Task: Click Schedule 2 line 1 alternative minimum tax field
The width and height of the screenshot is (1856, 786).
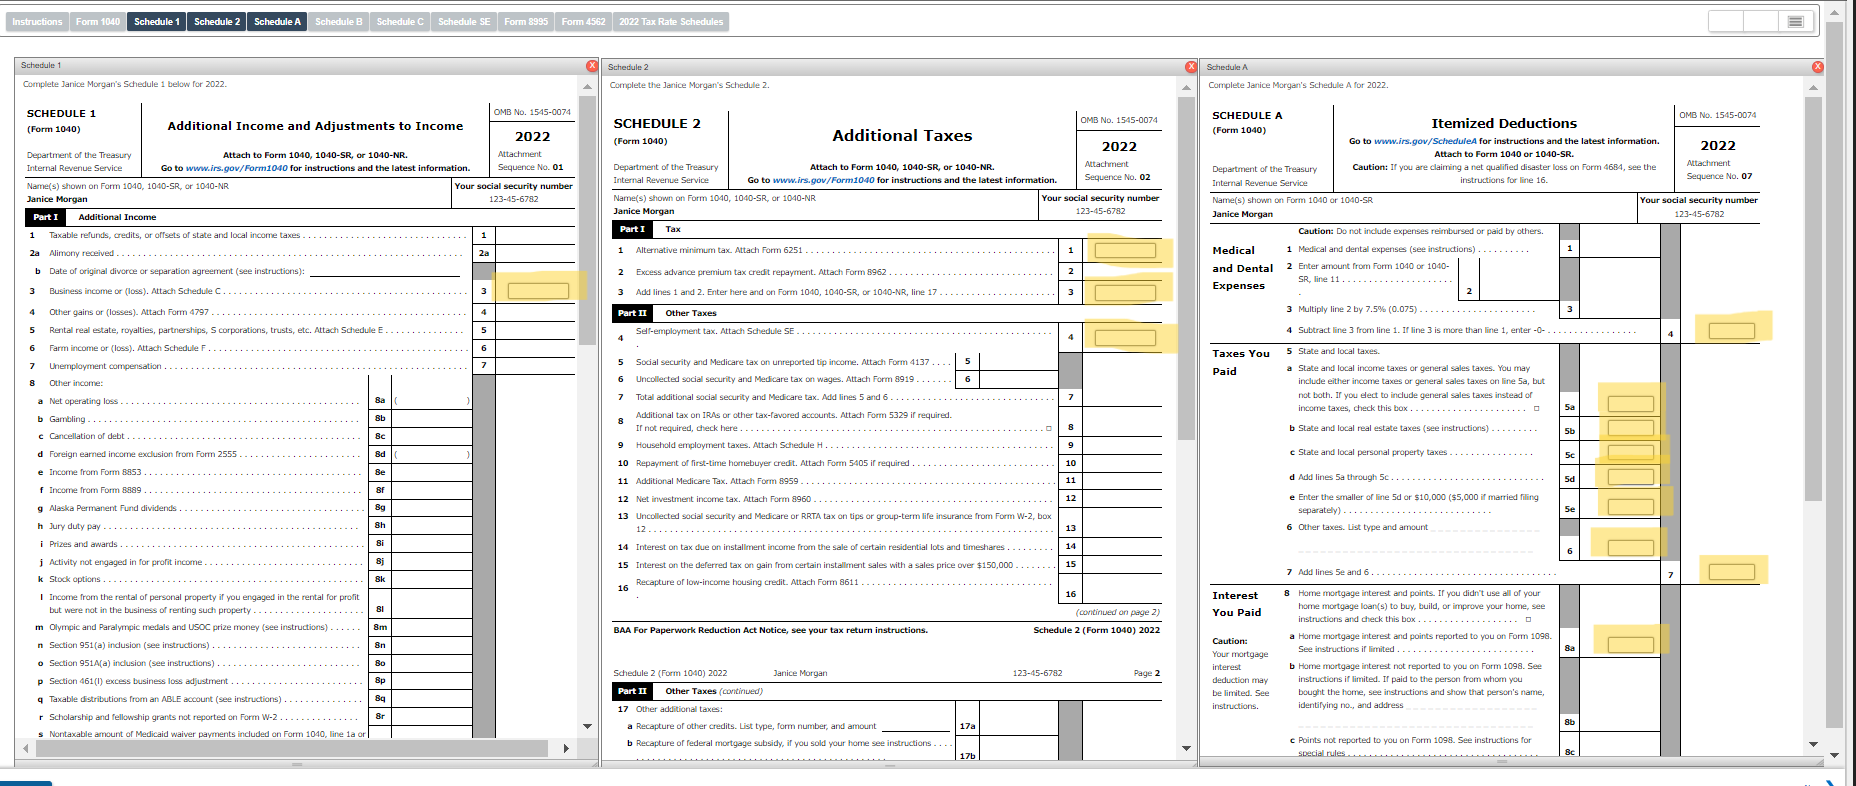Action: (1125, 251)
